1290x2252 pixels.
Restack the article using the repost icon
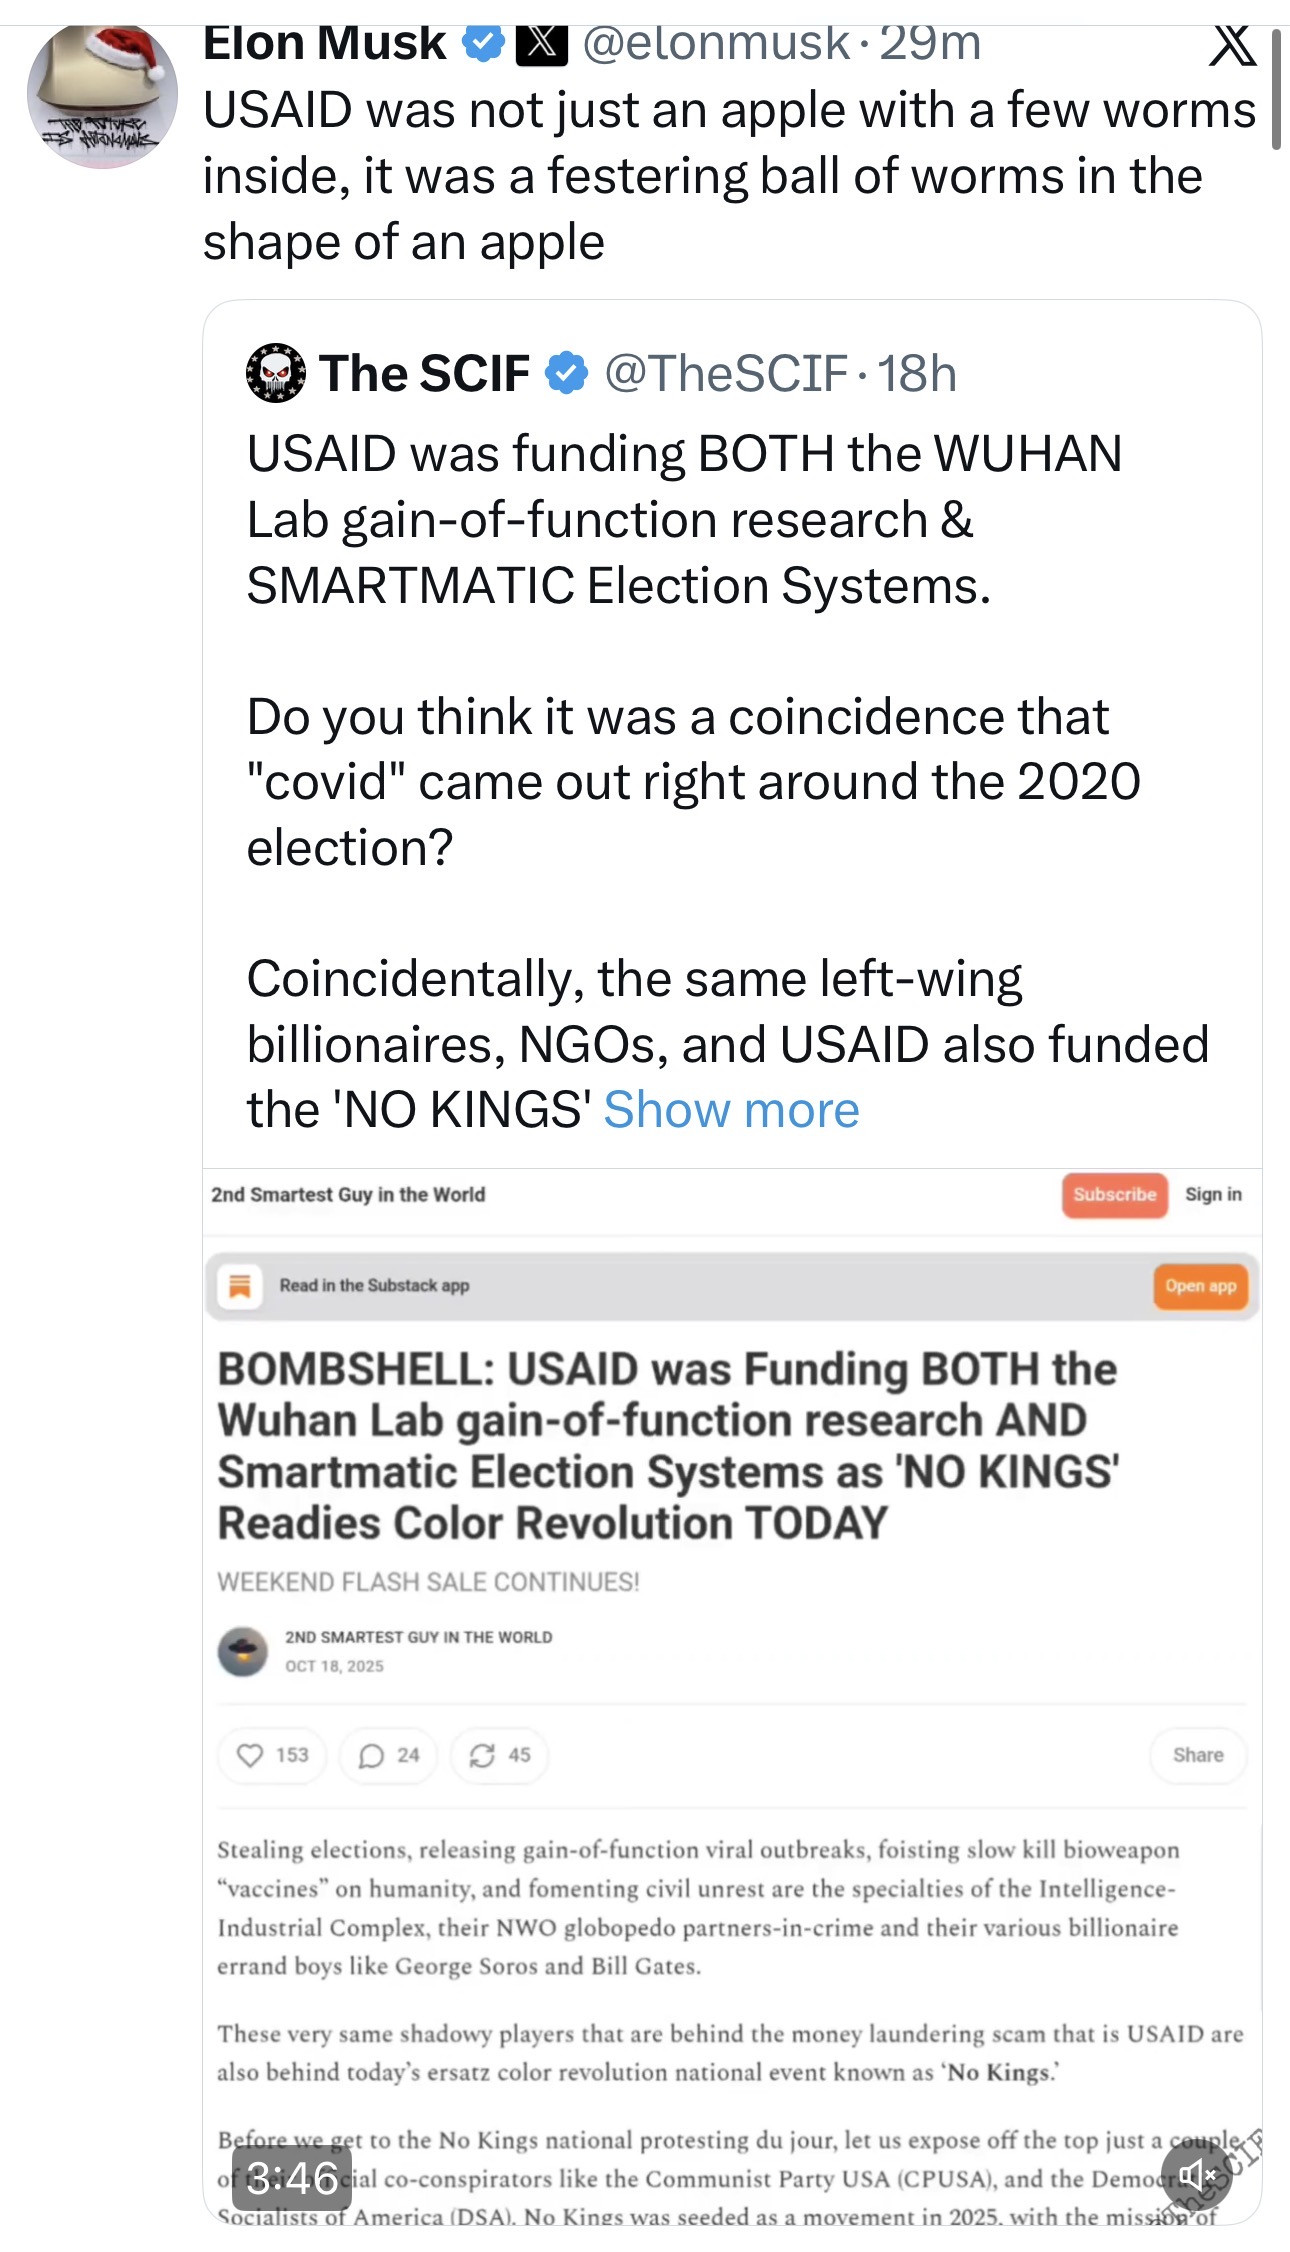coord(482,1755)
